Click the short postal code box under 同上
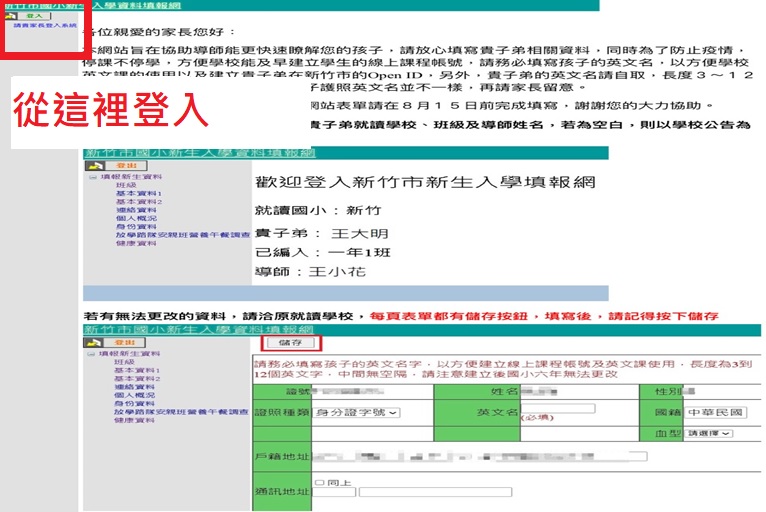The width and height of the screenshot is (766, 512). pyautogui.click(x=334, y=492)
